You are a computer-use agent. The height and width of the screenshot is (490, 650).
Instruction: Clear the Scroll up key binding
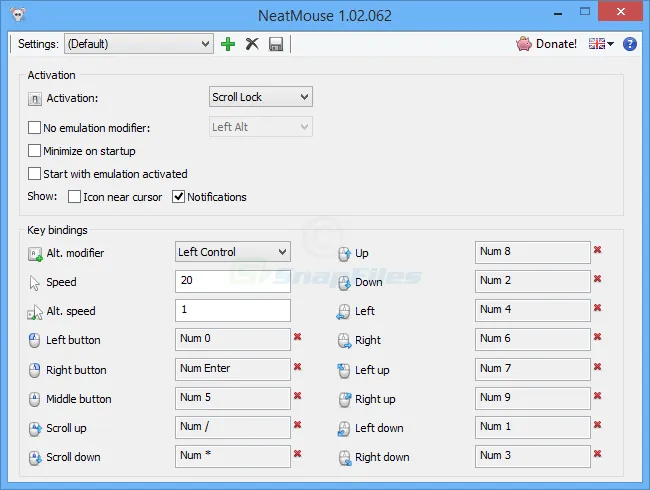click(297, 425)
